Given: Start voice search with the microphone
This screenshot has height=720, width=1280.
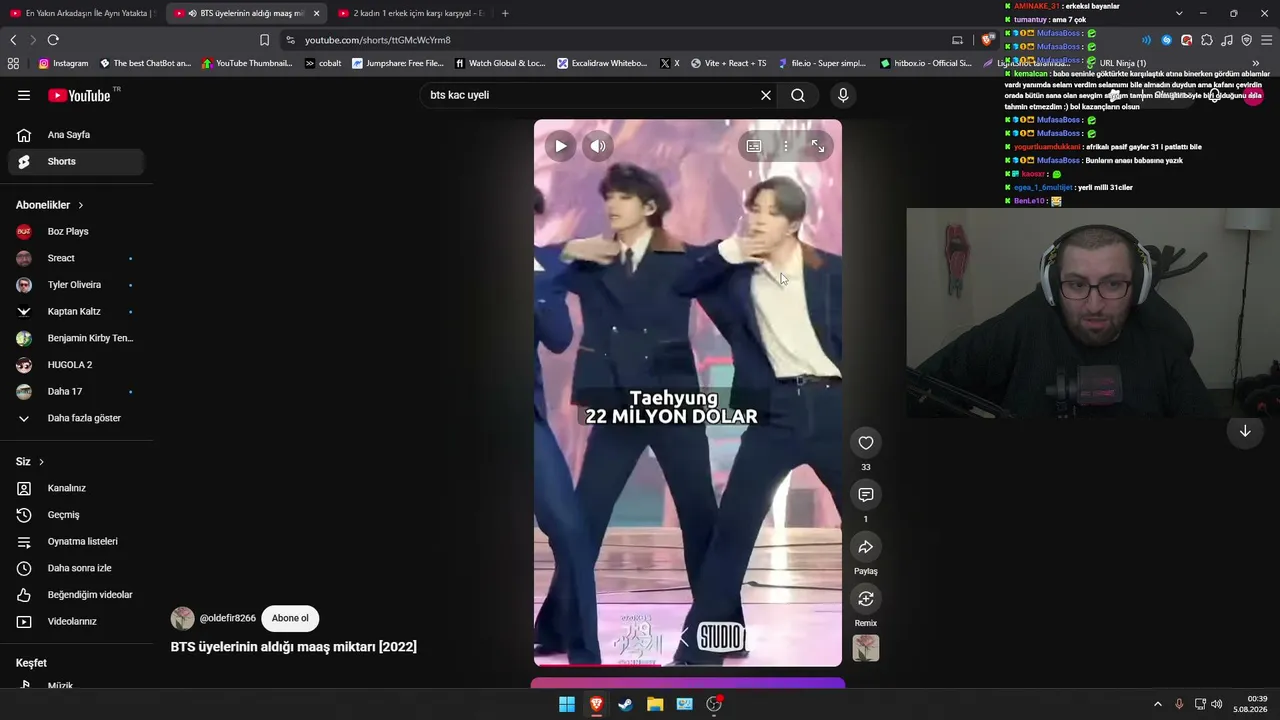Looking at the screenshot, I should pos(843,95).
